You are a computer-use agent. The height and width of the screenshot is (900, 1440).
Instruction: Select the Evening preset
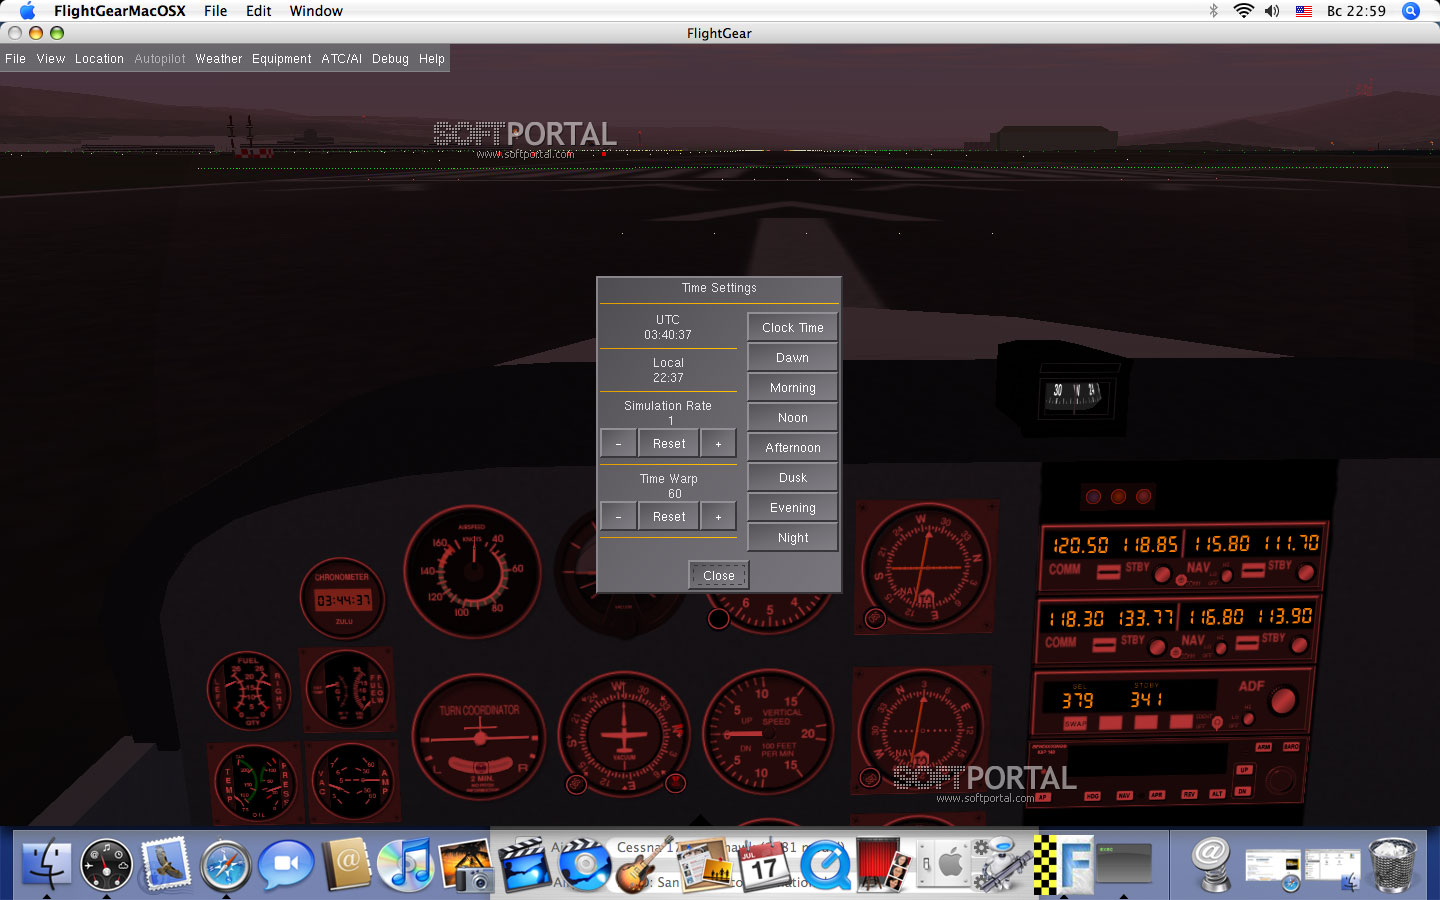pos(792,507)
